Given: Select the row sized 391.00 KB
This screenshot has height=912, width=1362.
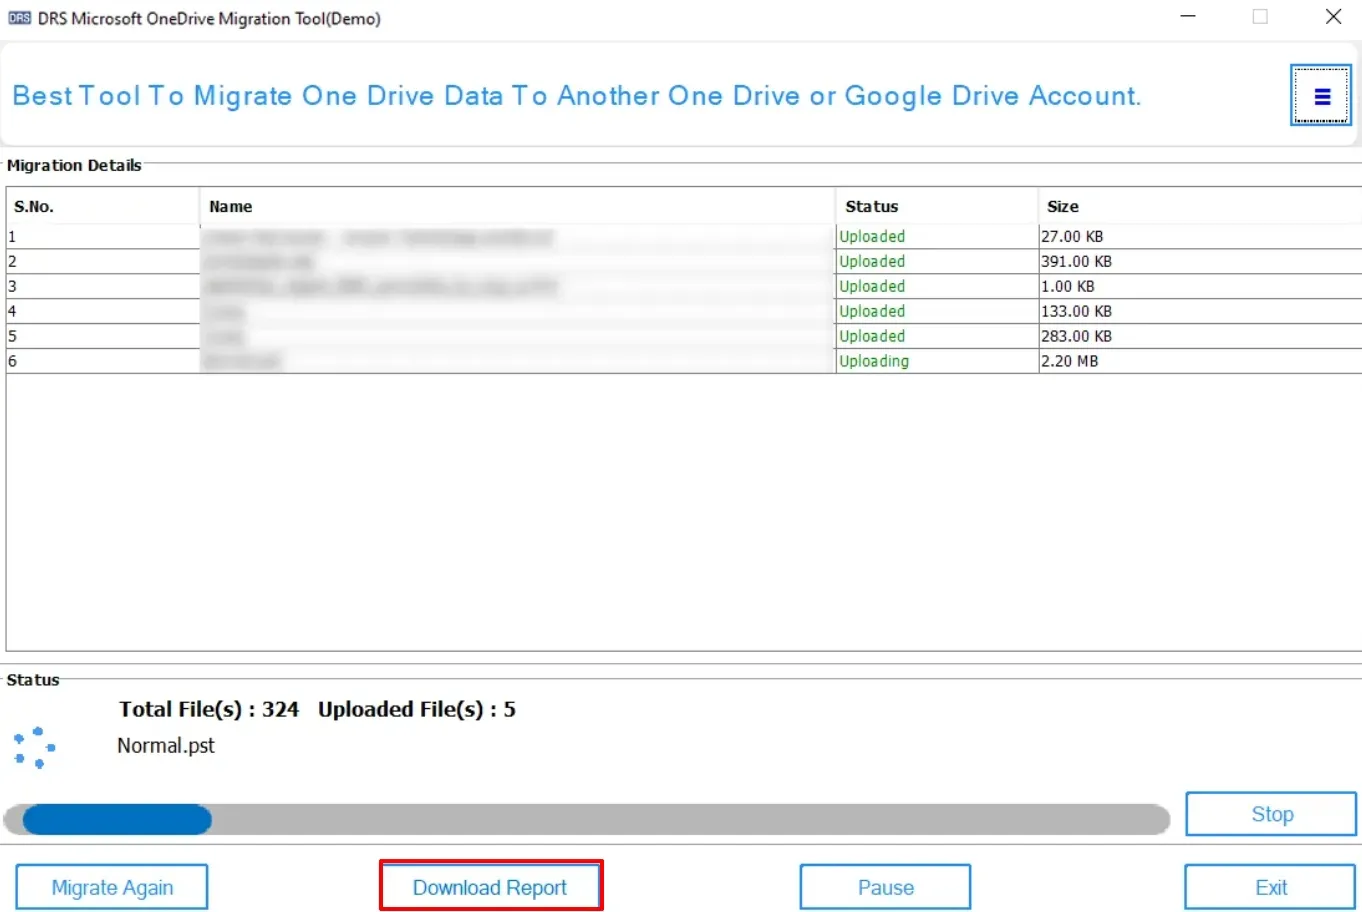Looking at the screenshot, I should [x=1076, y=262].
